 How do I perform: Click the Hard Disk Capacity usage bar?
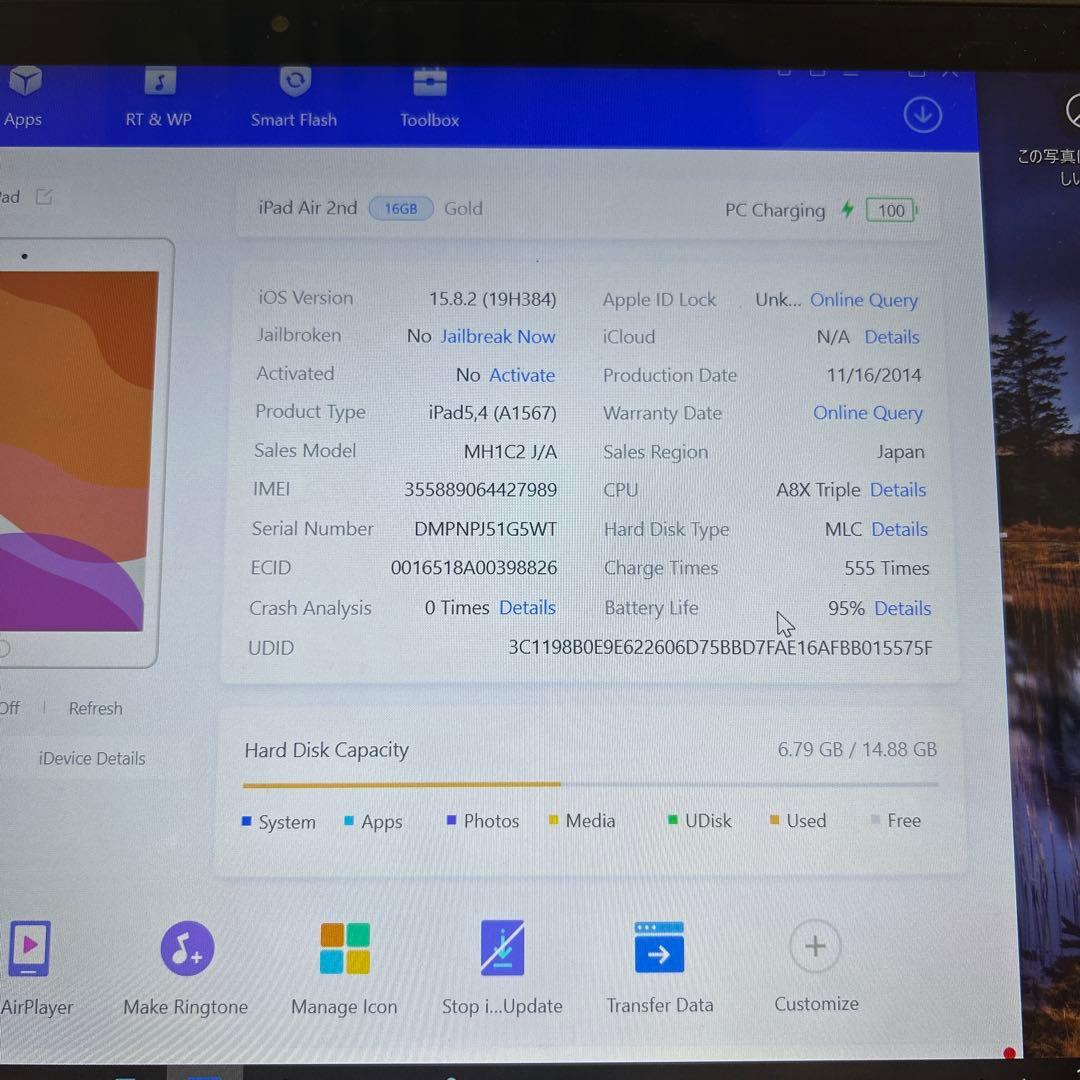(590, 785)
